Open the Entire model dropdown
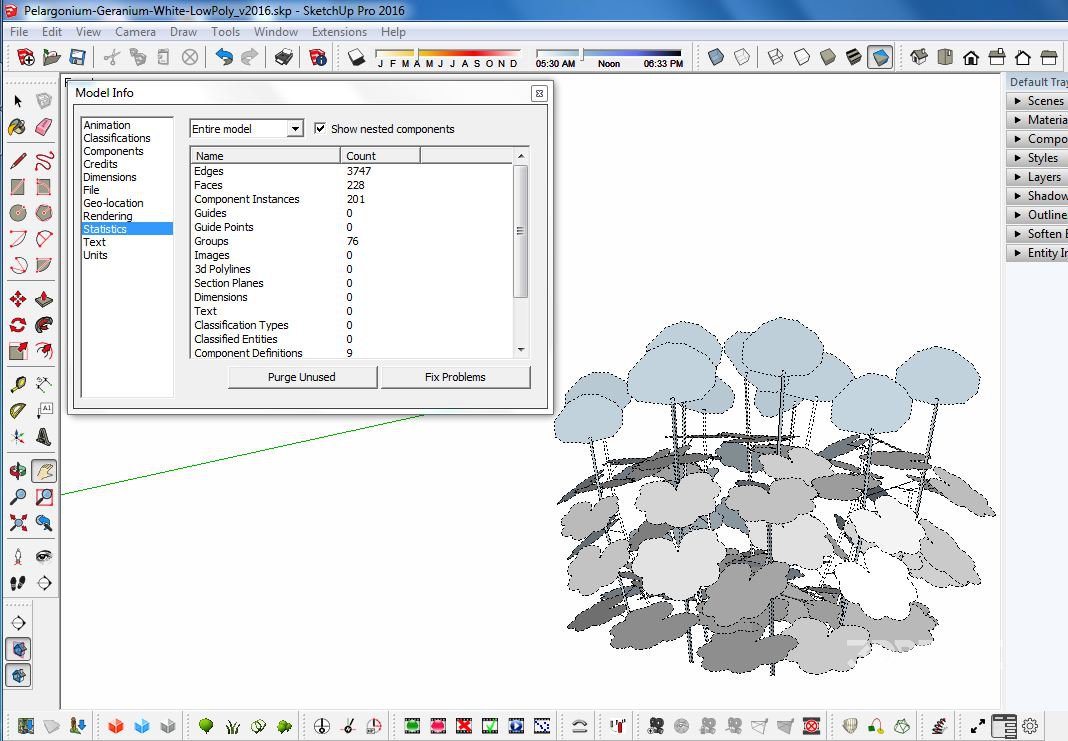The width and height of the screenshot is (1068, 741). click(x=246, y=129)
